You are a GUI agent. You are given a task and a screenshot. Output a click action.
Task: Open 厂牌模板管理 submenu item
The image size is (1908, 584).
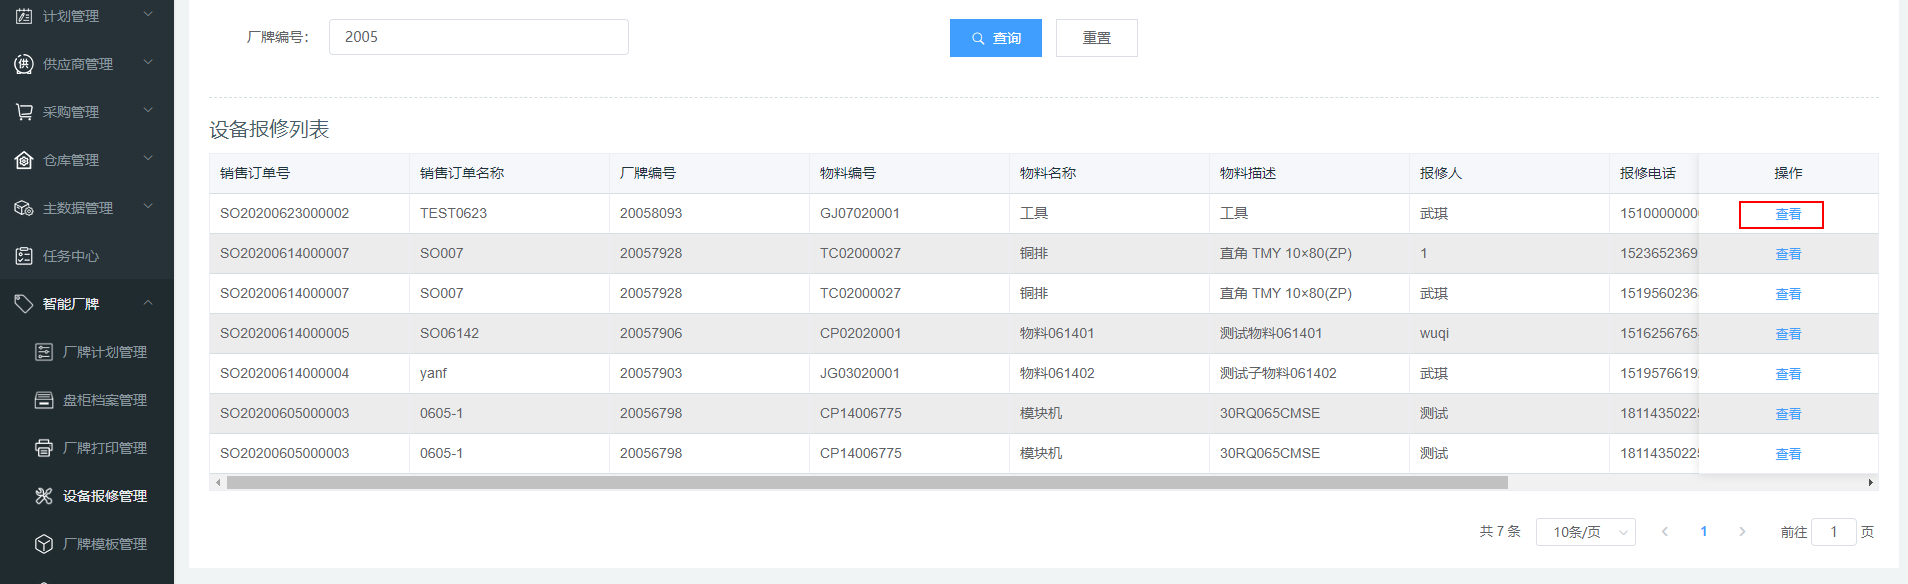(x=104, y=544)
